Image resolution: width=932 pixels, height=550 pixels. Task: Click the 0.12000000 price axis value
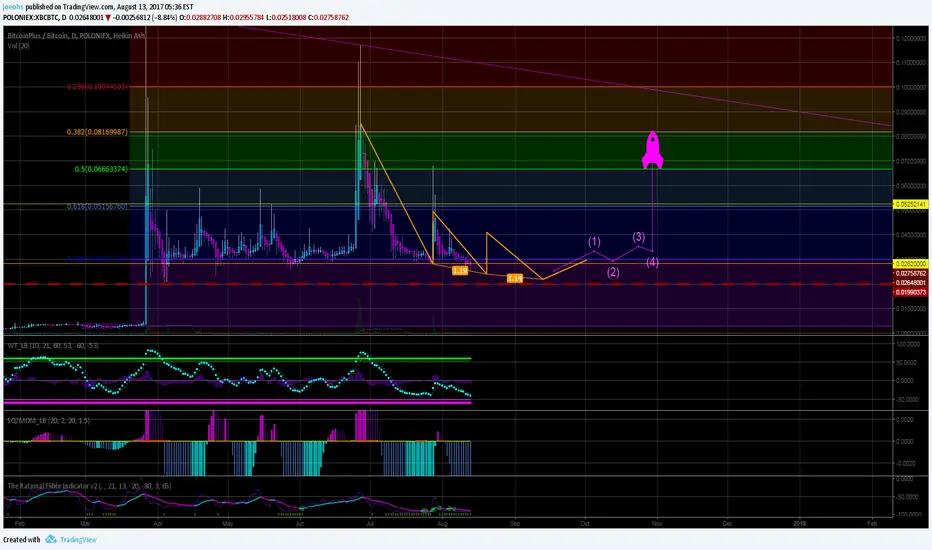pyautogui.click(x=911, y=37)
